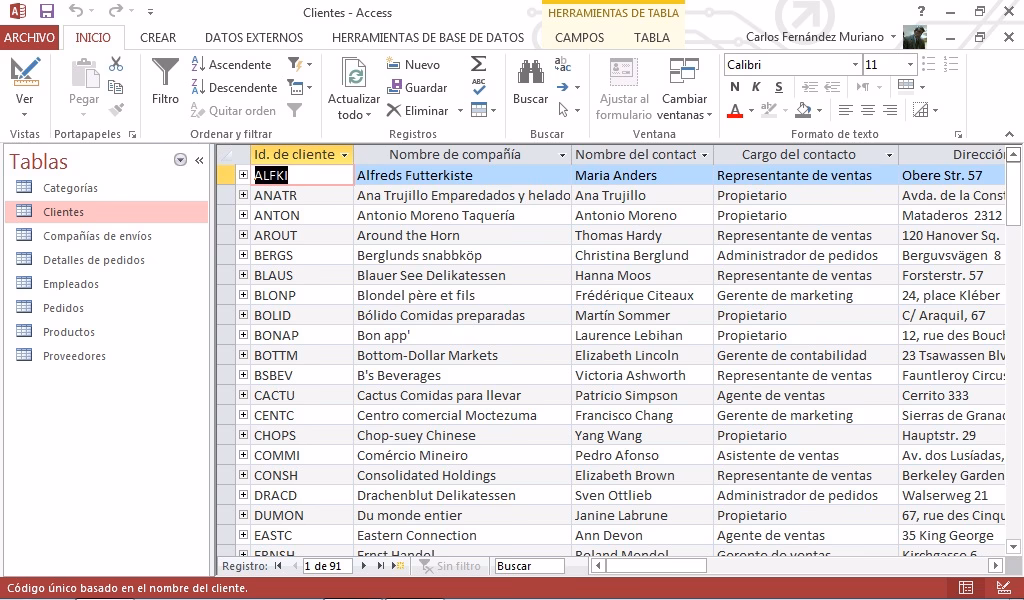The height and width of the screenshot is (600, 1024).
Task: Open Cargo del contacto column dropdown arrow
Action: [x=889, y=155]
